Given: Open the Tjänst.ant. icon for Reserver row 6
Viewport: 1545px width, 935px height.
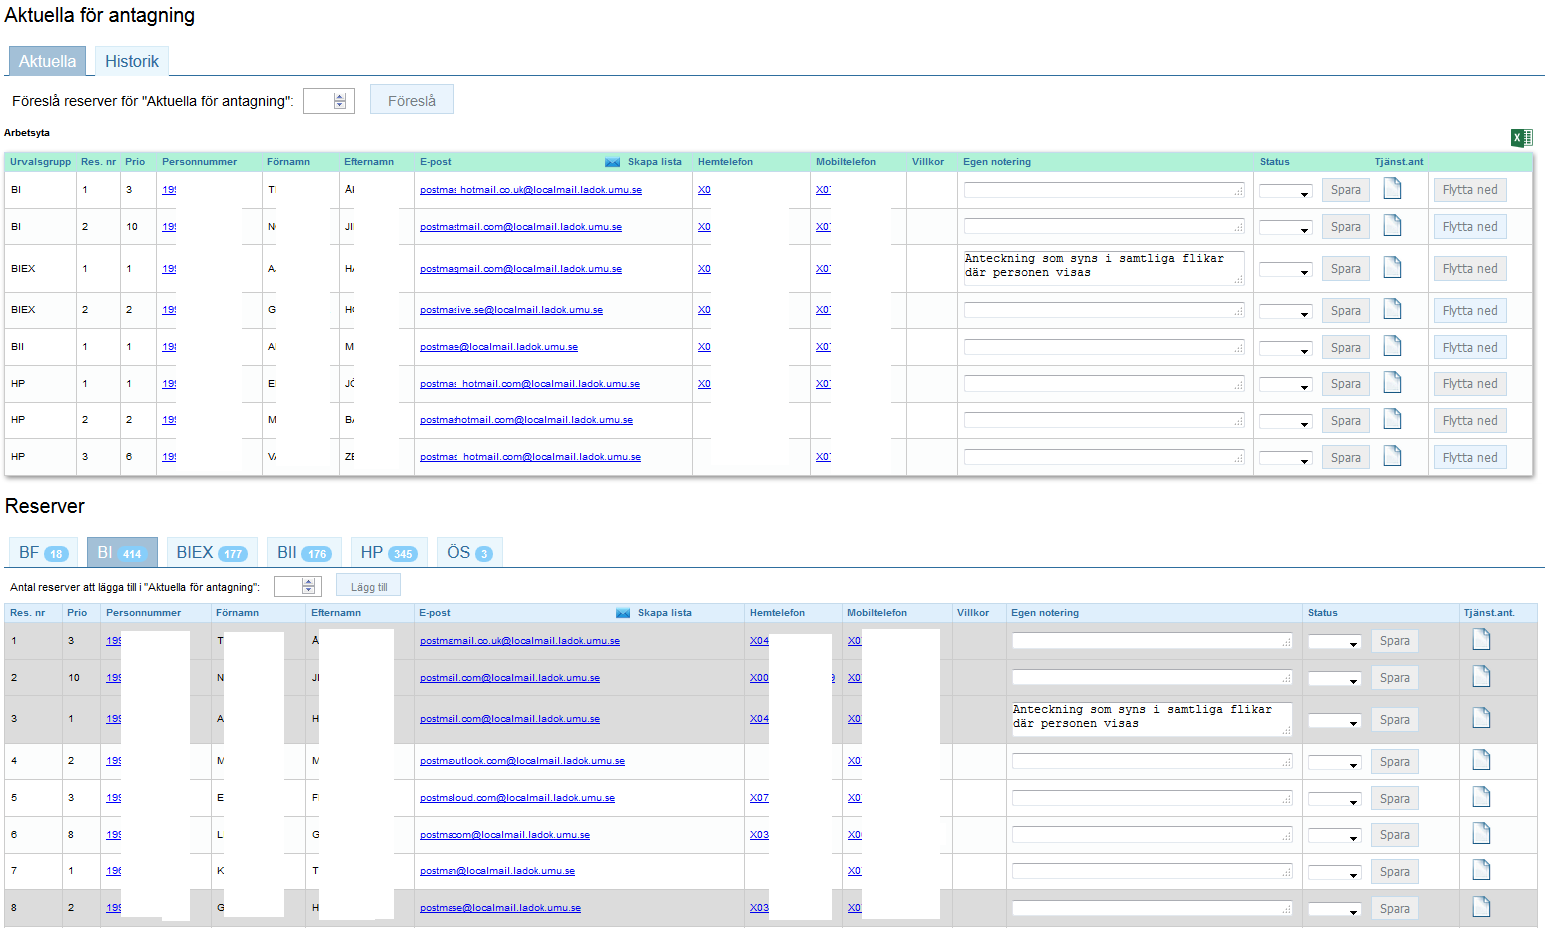Looking at the screenshot, I should [x=1481, y=833].
